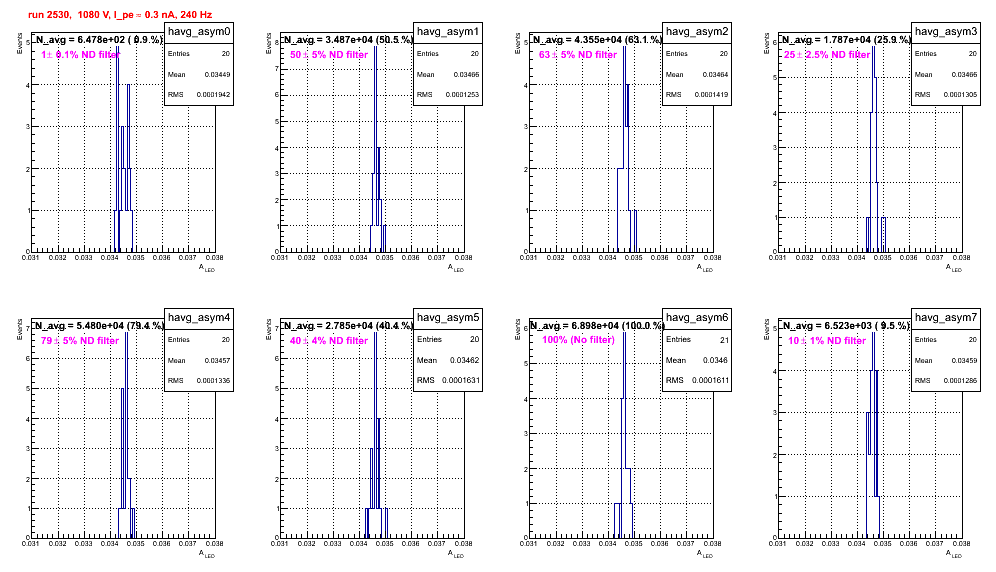Click N_avg = 6.523e+03 label
Image resolution: width=996 pixels, height=572 pixels.
846,326
